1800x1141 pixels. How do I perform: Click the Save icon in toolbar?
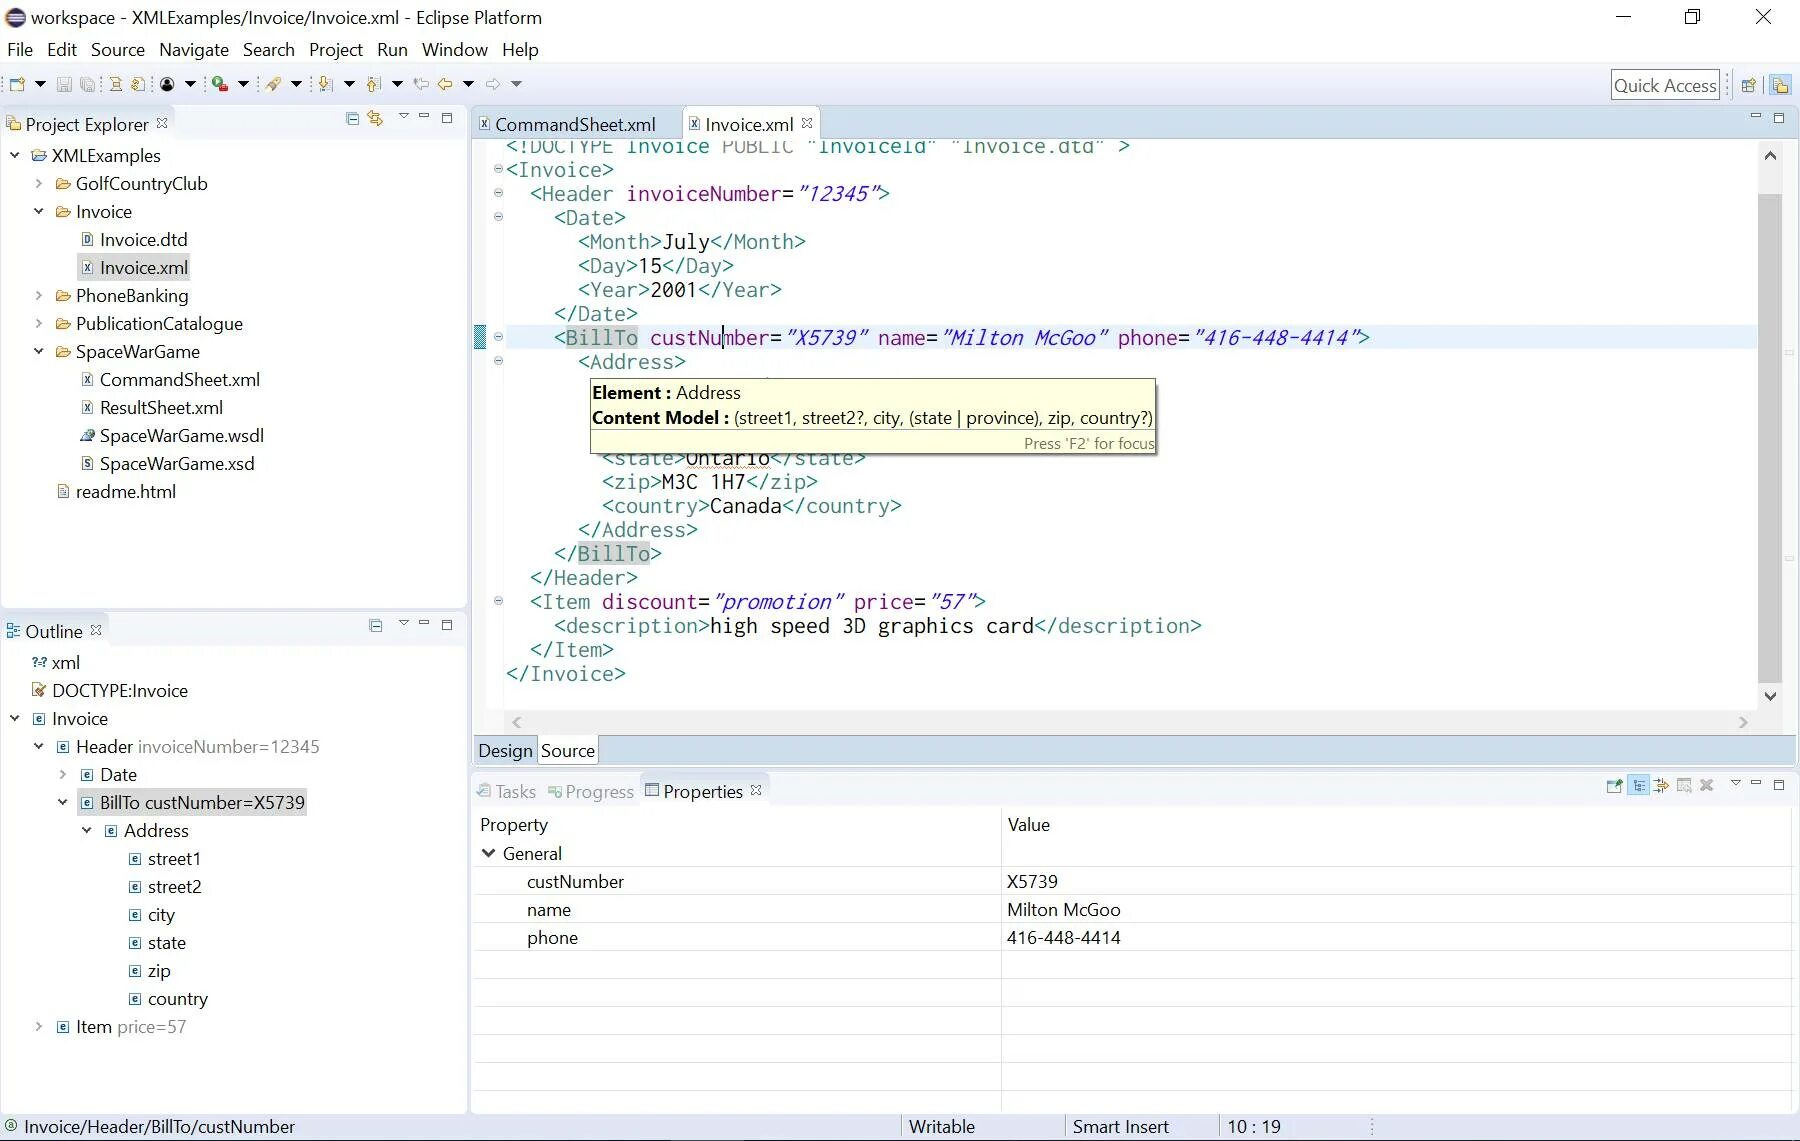64,84
